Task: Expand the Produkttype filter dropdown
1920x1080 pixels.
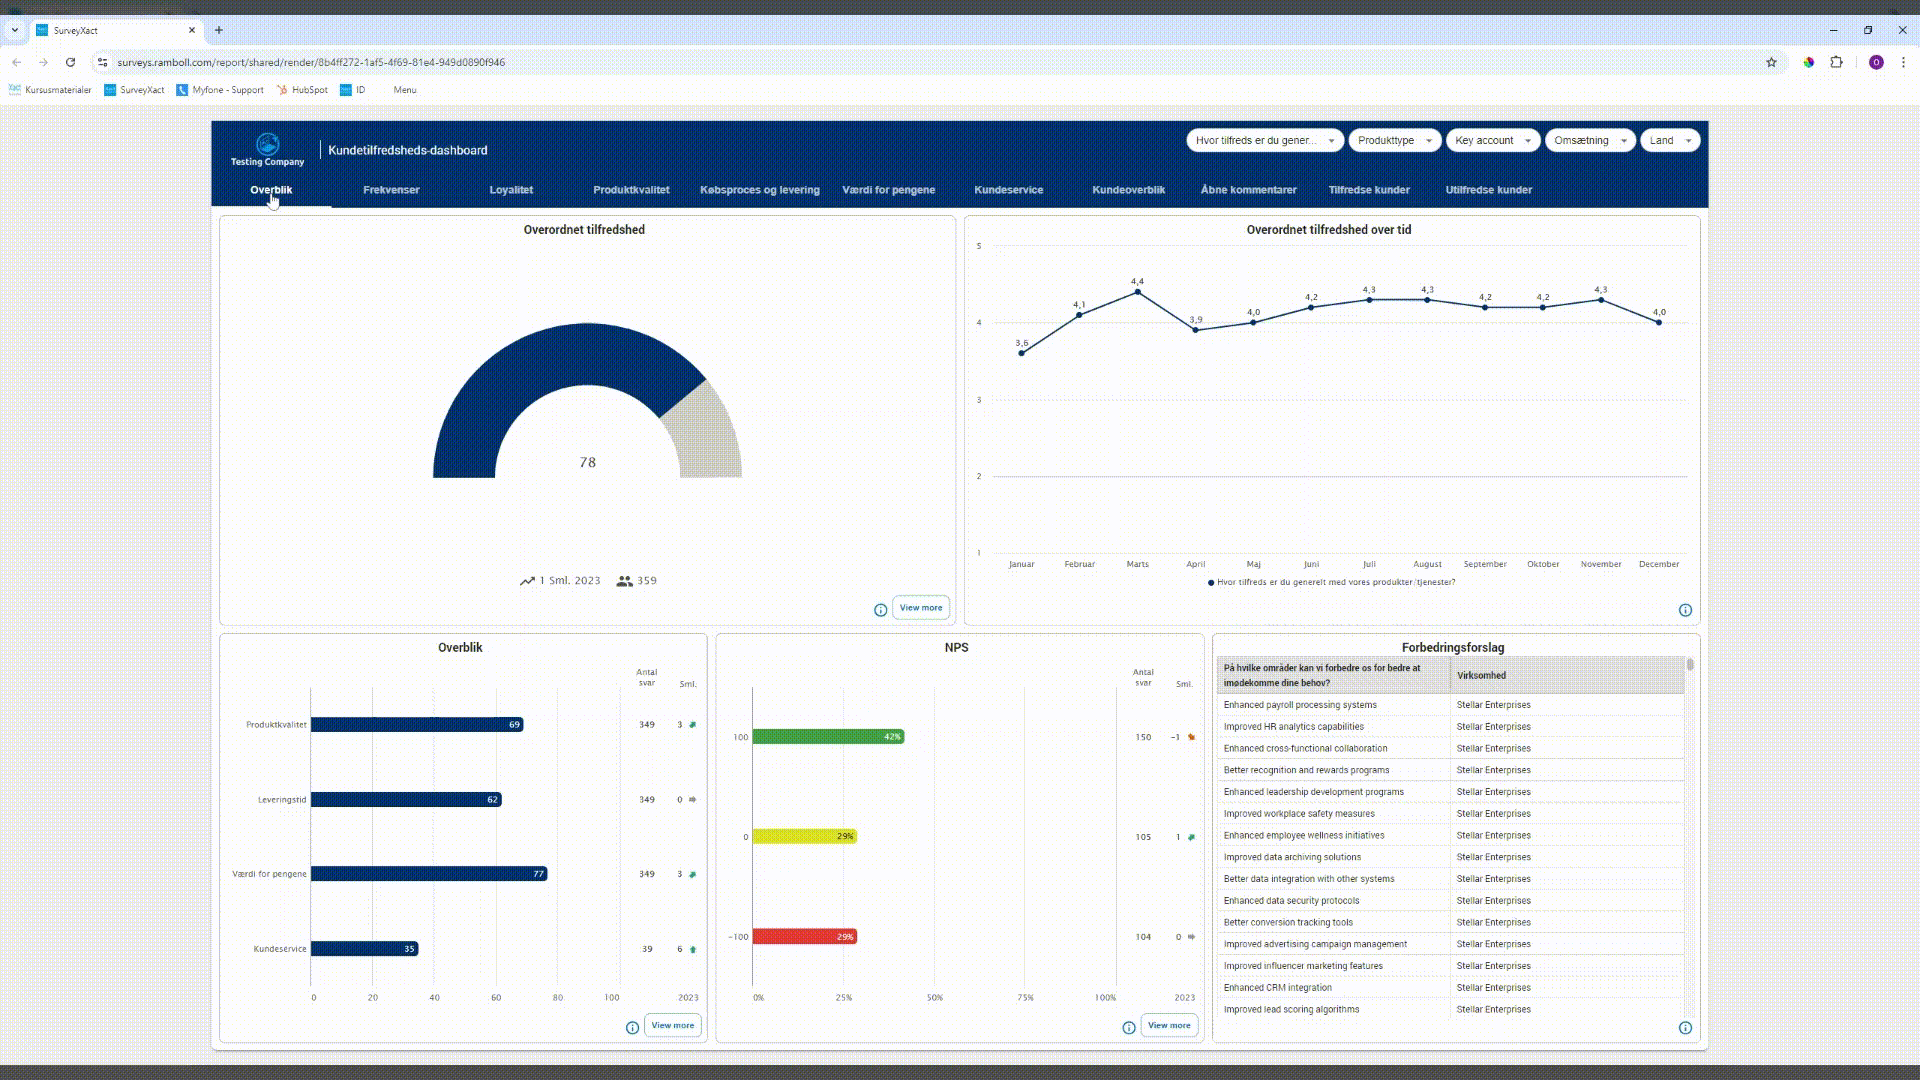Action: click(1395, 140)
